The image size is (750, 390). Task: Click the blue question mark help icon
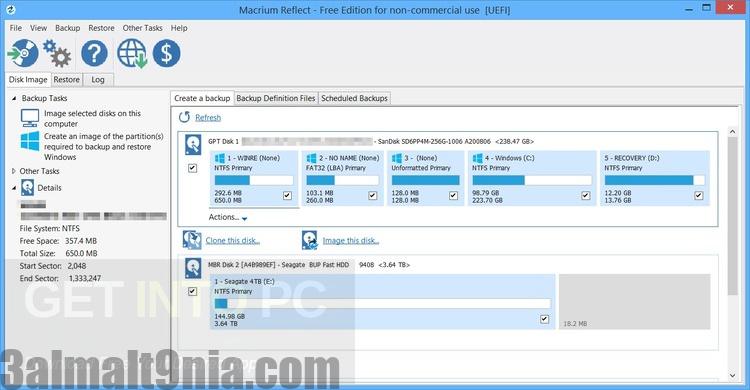point(94,53)
